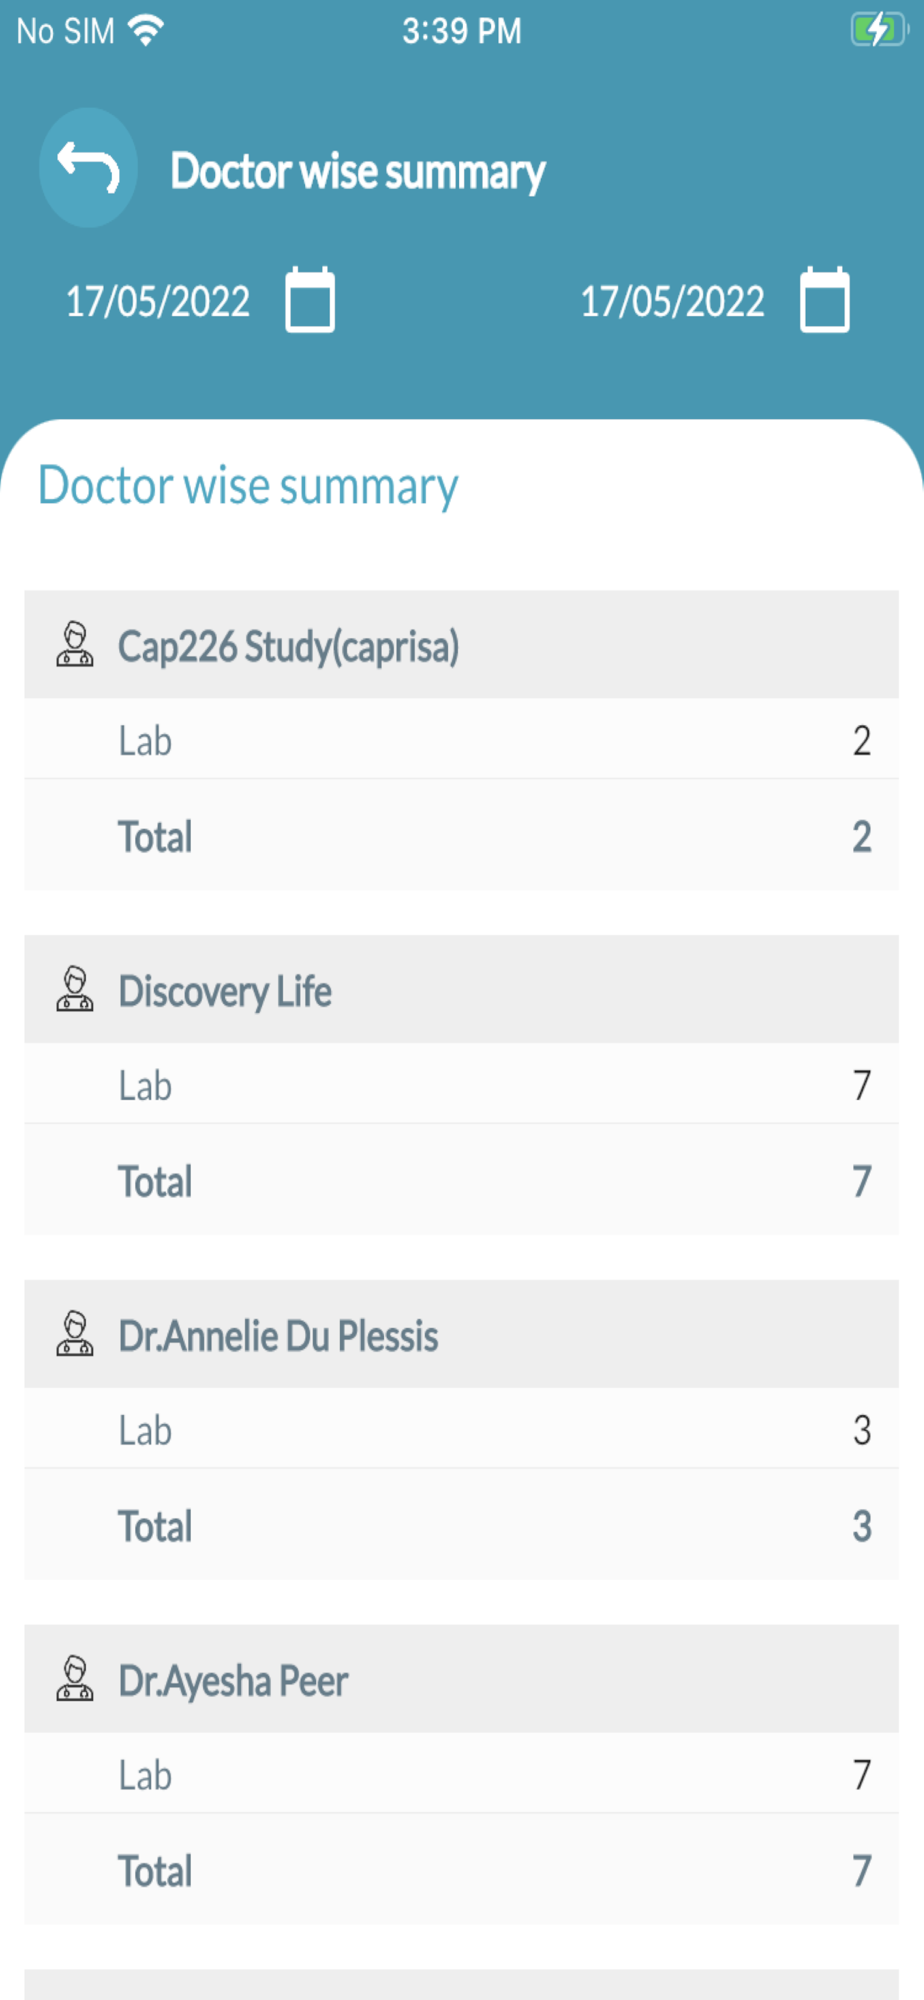Viewport: 924px width, 2000px height.
Task: Tap the Wi-Fi status icon
Action: pos(147,31)
